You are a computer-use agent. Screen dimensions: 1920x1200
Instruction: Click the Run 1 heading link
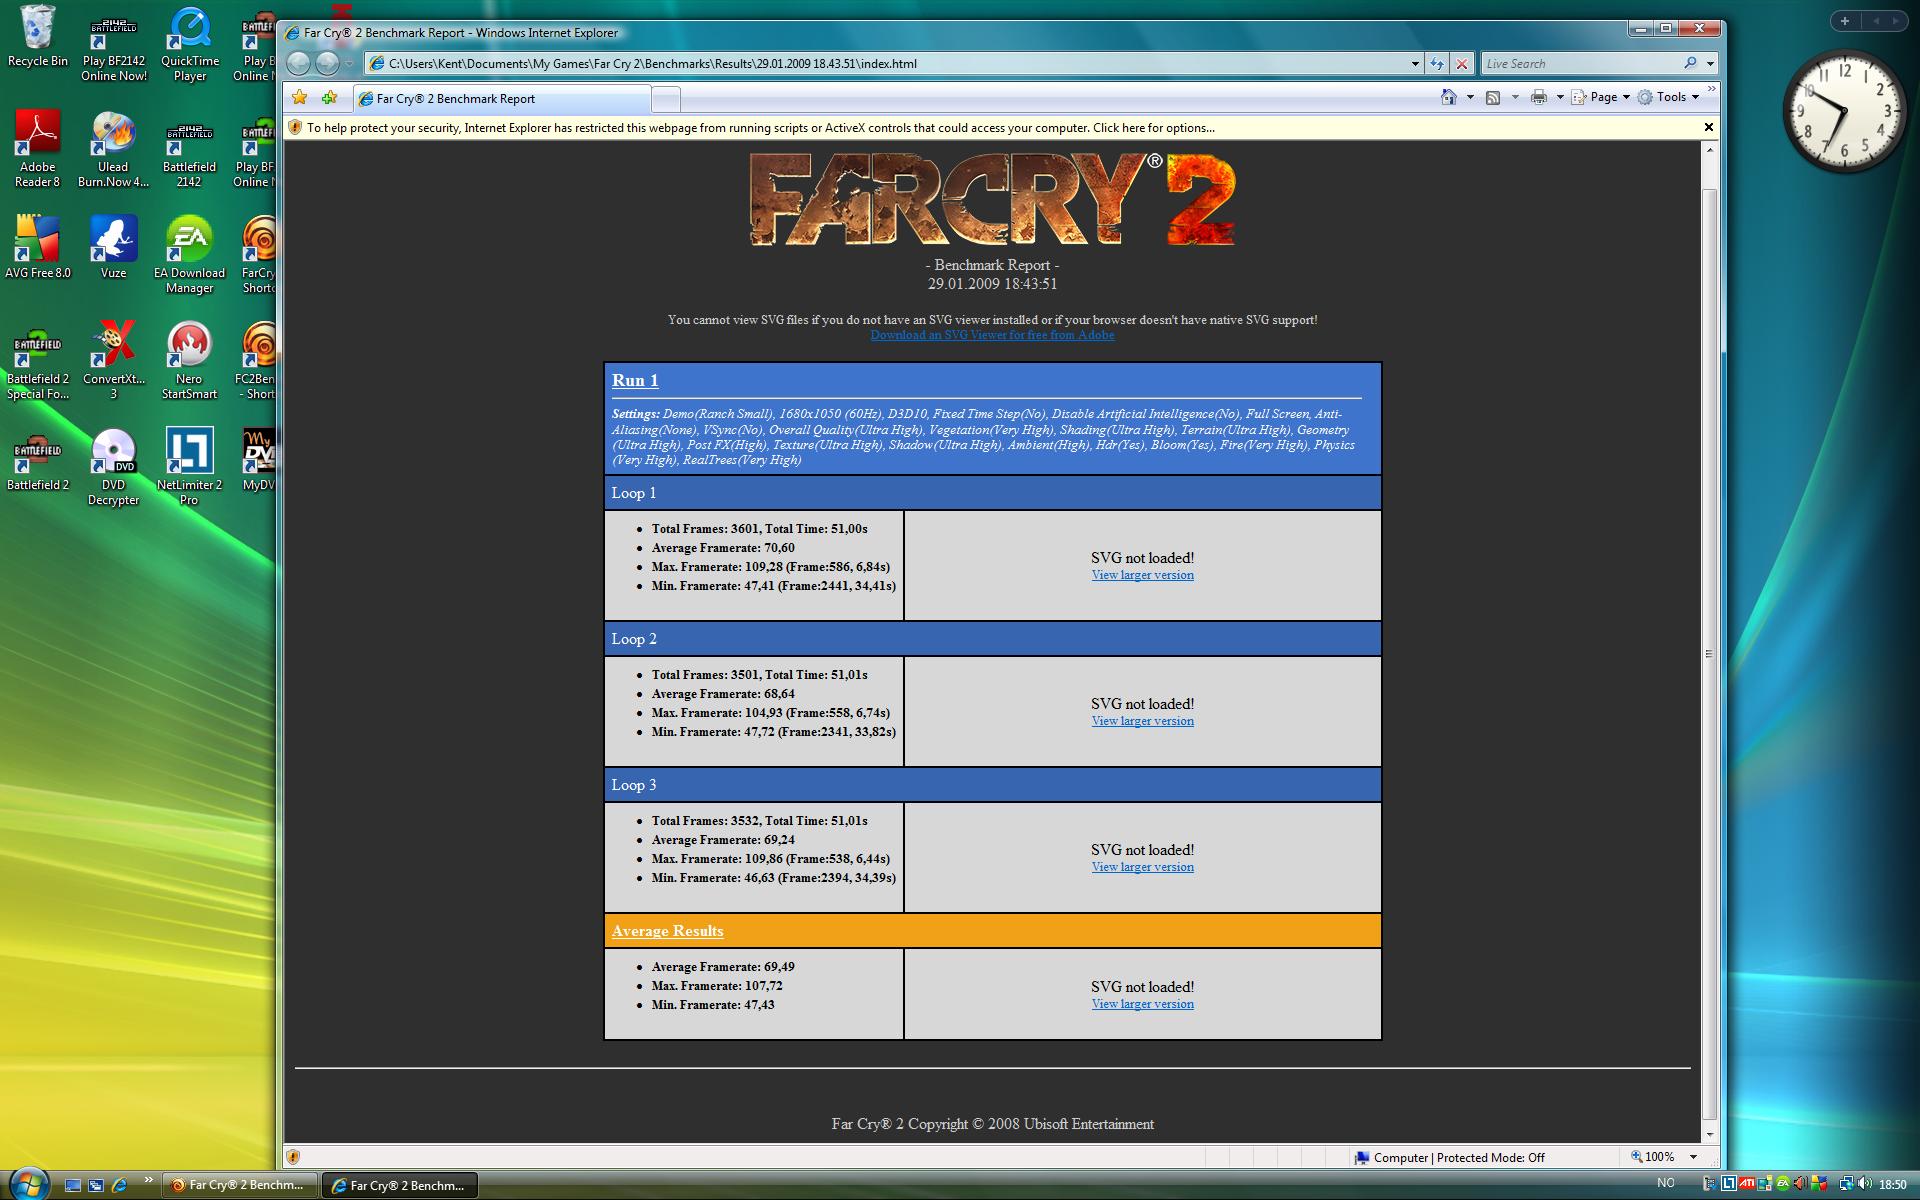[635, 380]
